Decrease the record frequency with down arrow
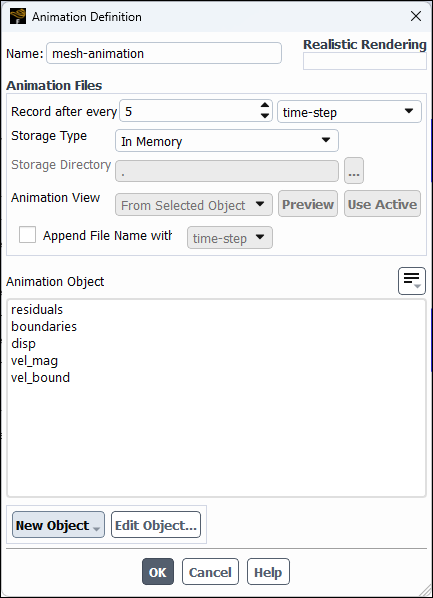433x598 pixels. [x=265, y=116]
